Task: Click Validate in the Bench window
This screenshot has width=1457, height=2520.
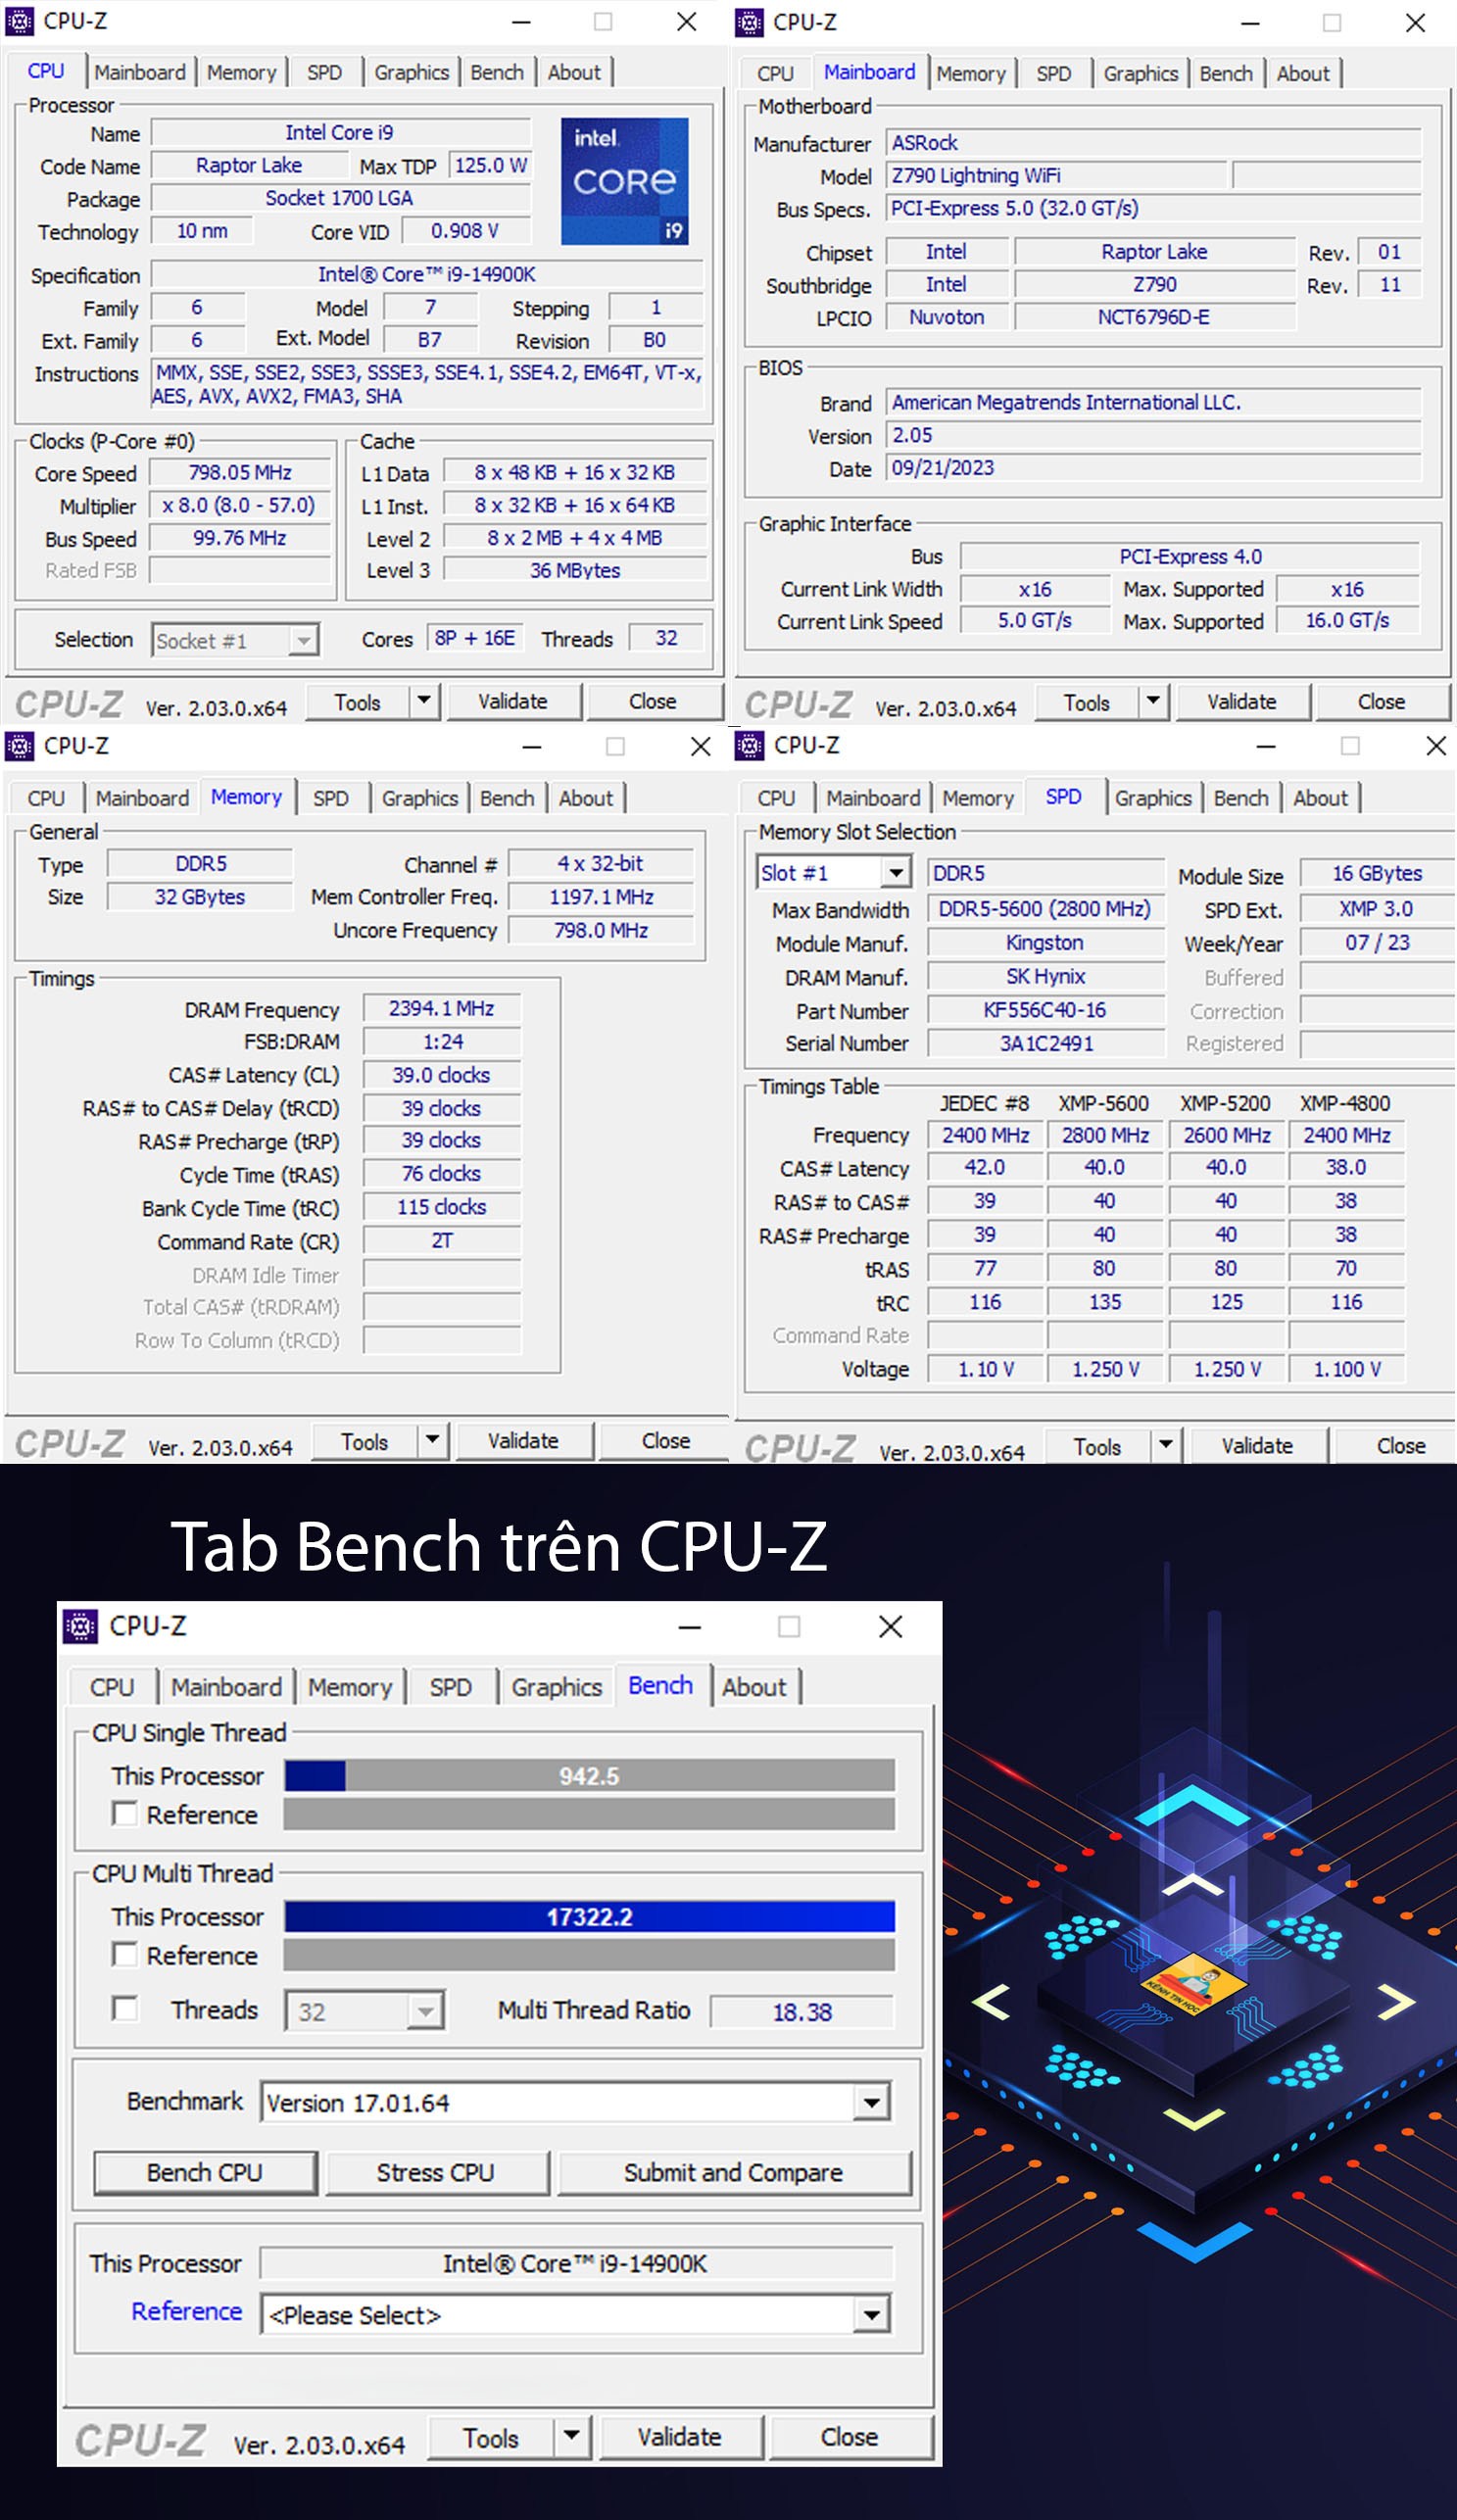Action: (x=680, y=2437)
